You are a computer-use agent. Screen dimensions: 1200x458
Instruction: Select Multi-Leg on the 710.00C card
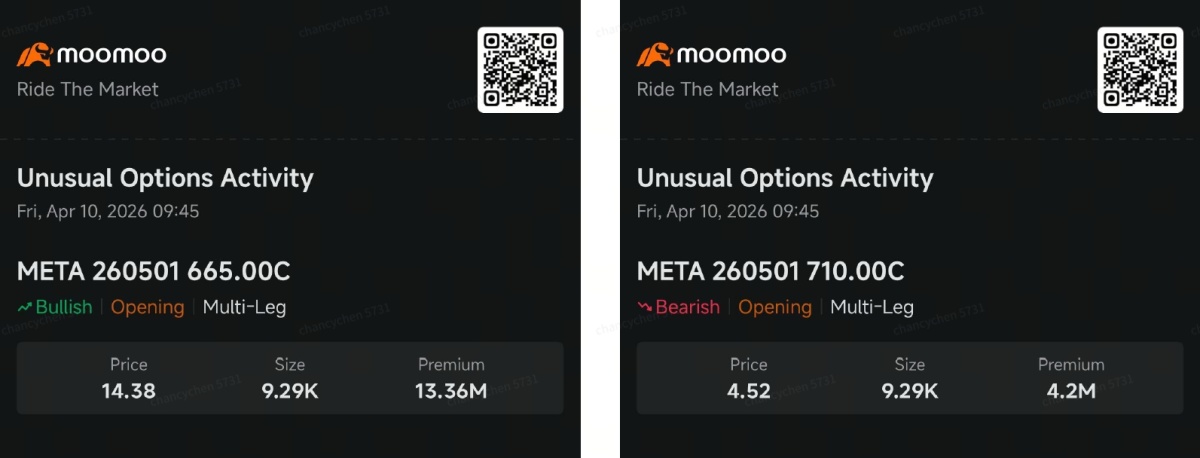click(x=871, y=307)
